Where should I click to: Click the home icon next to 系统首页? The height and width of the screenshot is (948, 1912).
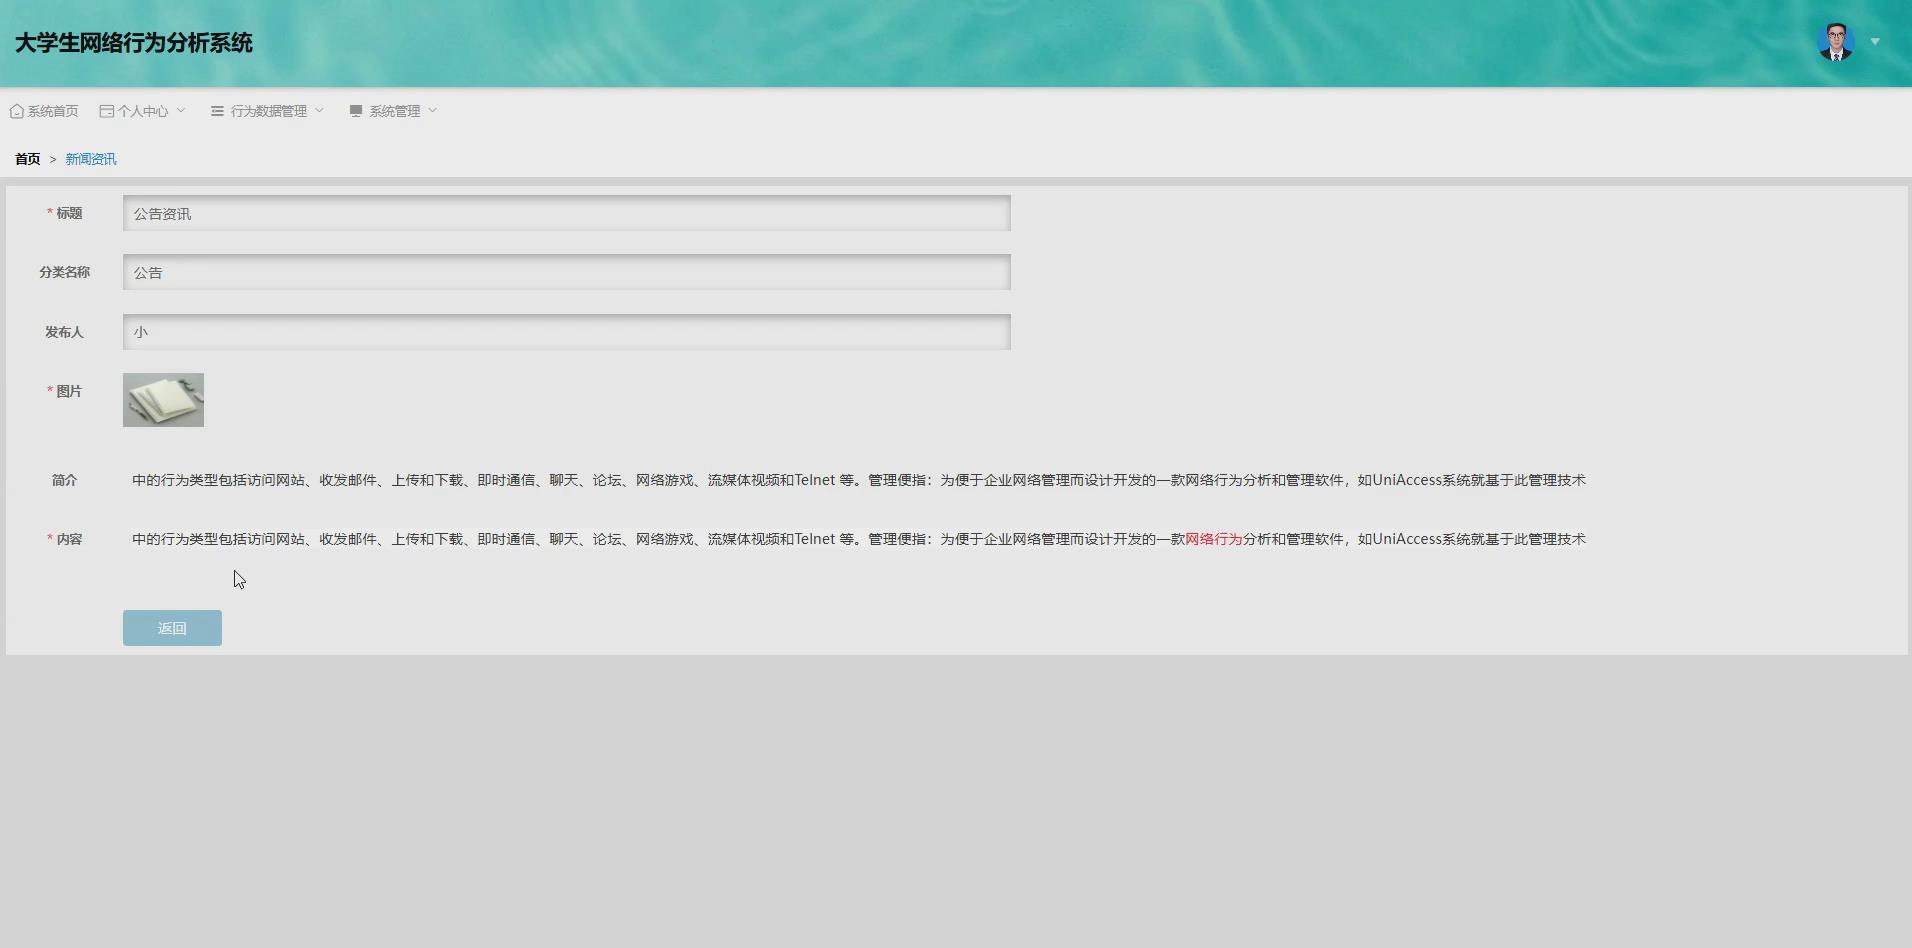[x=17, y=111]
